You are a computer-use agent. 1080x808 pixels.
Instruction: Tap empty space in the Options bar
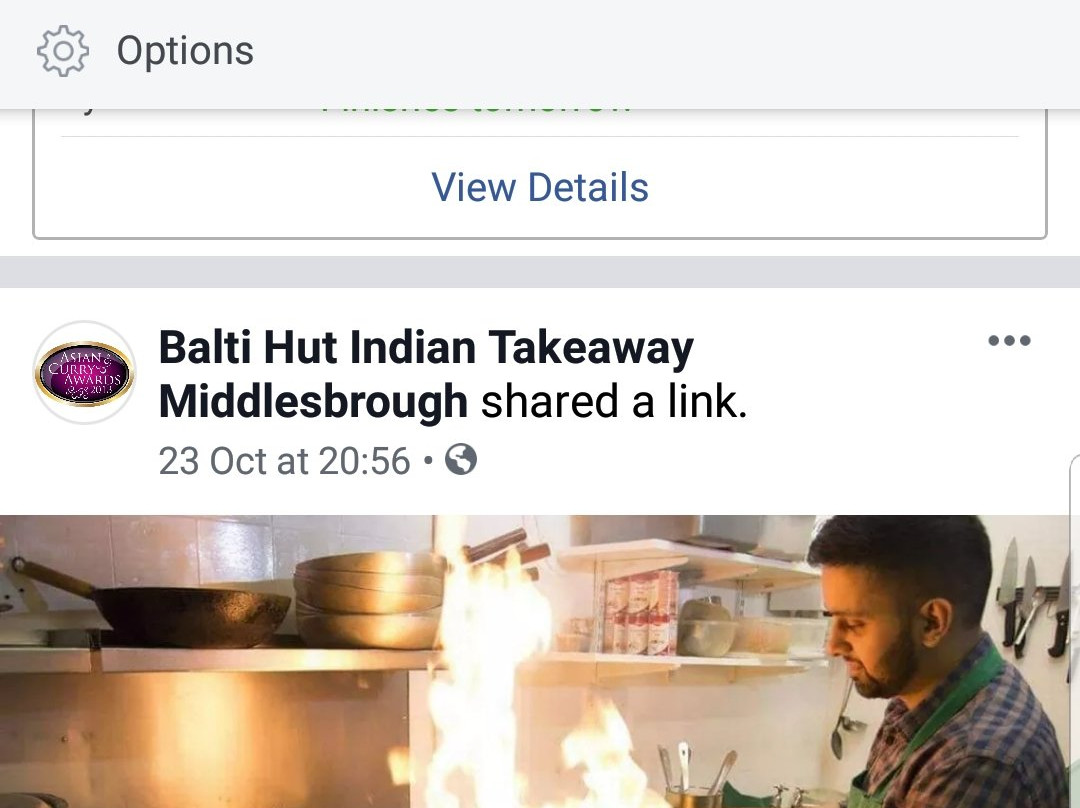[661, 52]
